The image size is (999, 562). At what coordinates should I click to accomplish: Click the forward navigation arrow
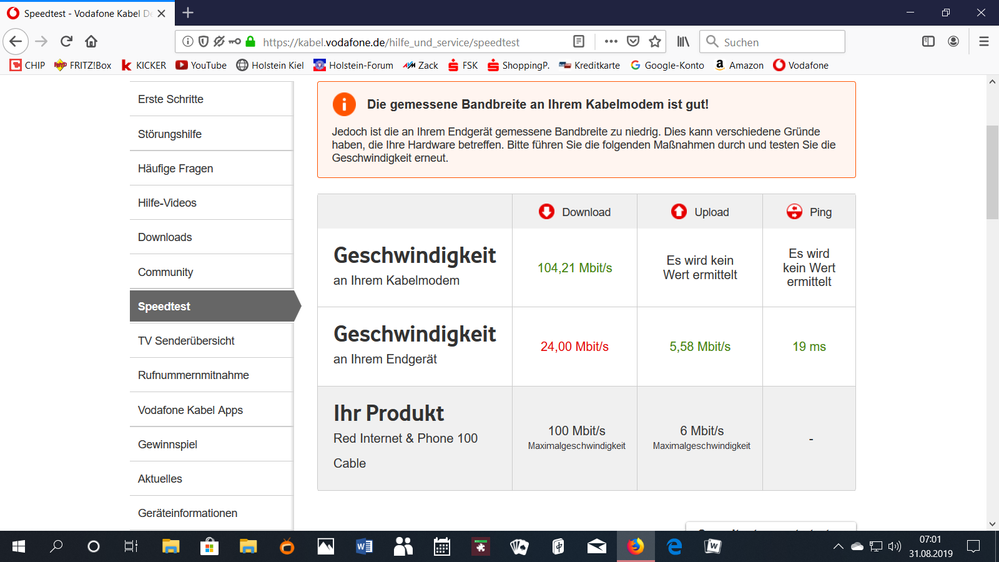point(41,42)
